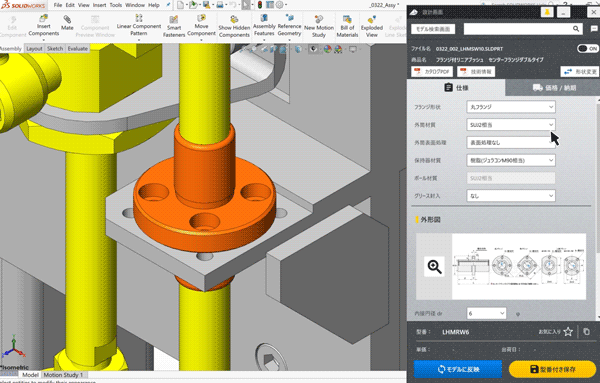Expand the グリース封入 dropdown

point(511,196)
